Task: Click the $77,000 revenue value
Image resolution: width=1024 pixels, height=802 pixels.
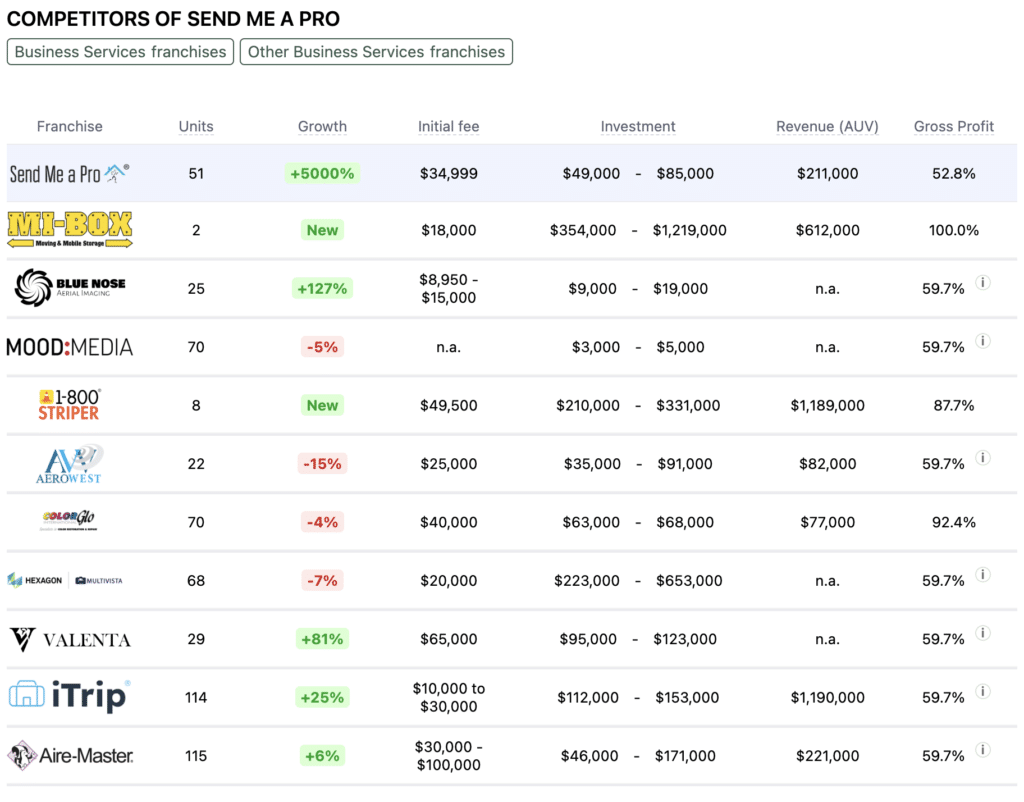Action: pyautogui.click(x=827, y=522)
